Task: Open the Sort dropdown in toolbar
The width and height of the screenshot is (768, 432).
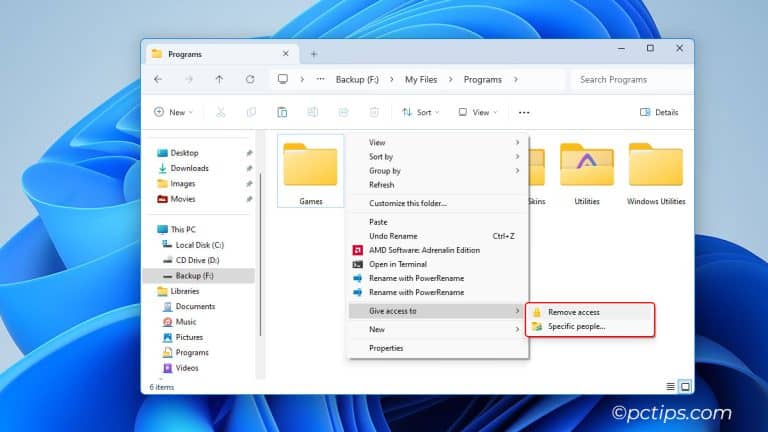Action: point(420,112)
